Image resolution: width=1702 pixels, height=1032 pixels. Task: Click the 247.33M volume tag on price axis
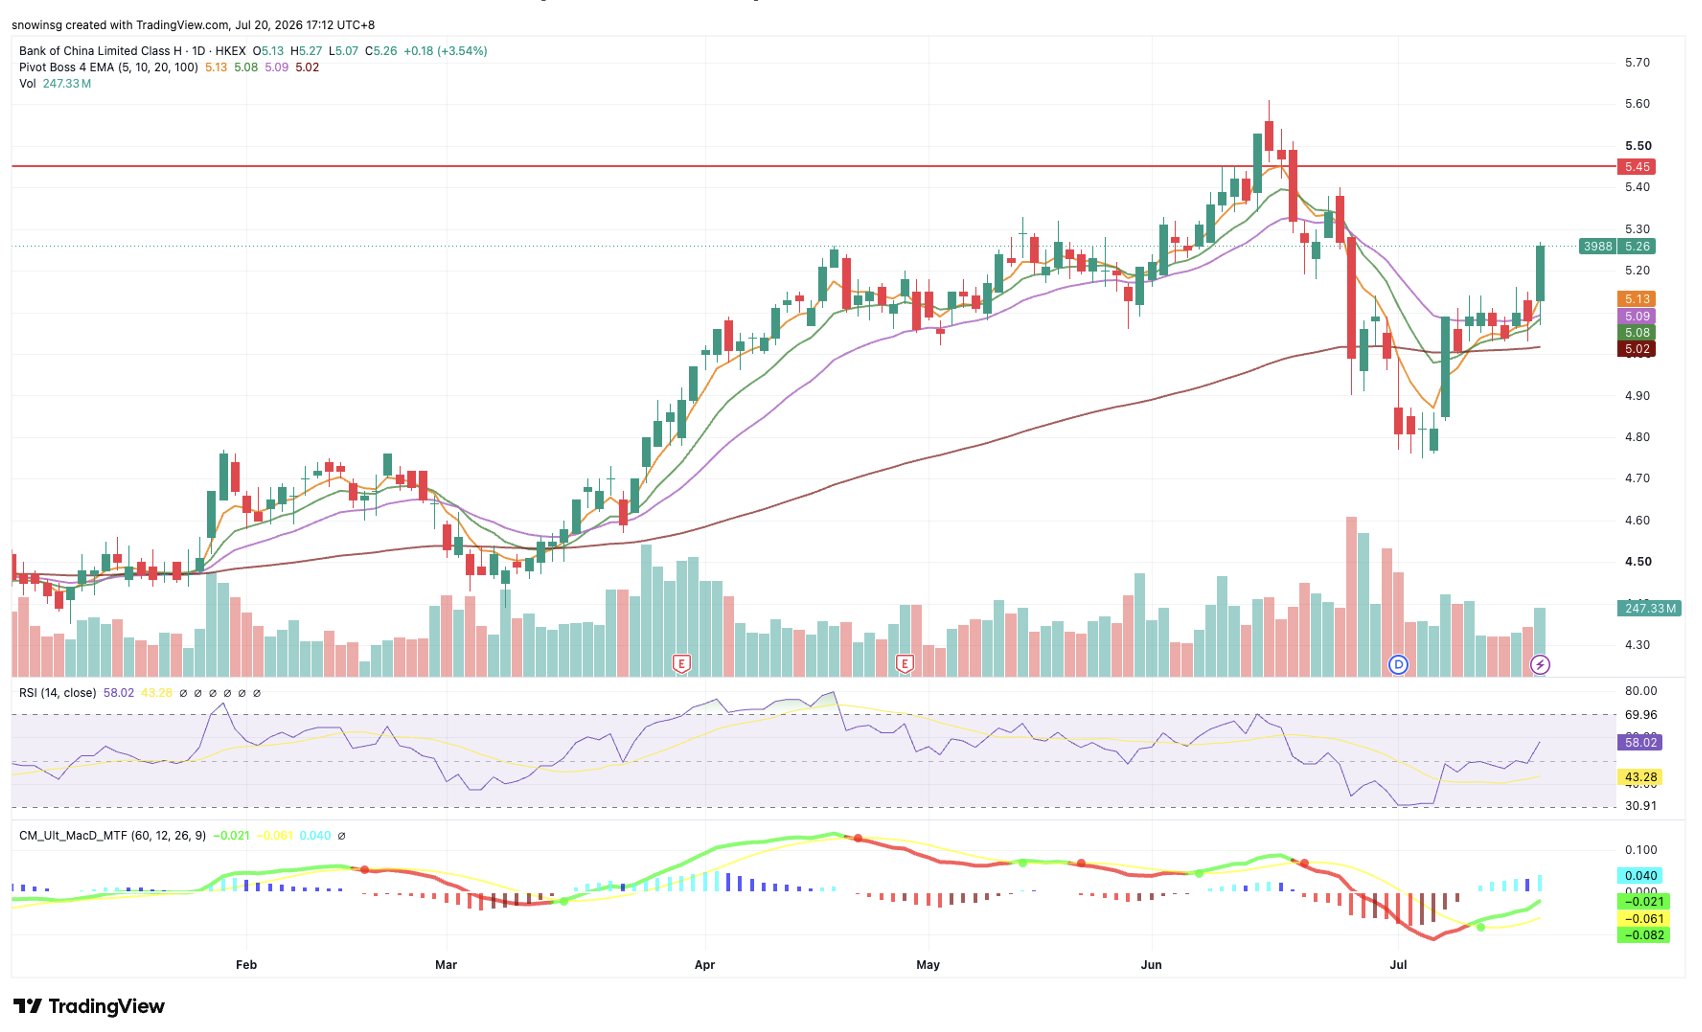(1648, 608)
